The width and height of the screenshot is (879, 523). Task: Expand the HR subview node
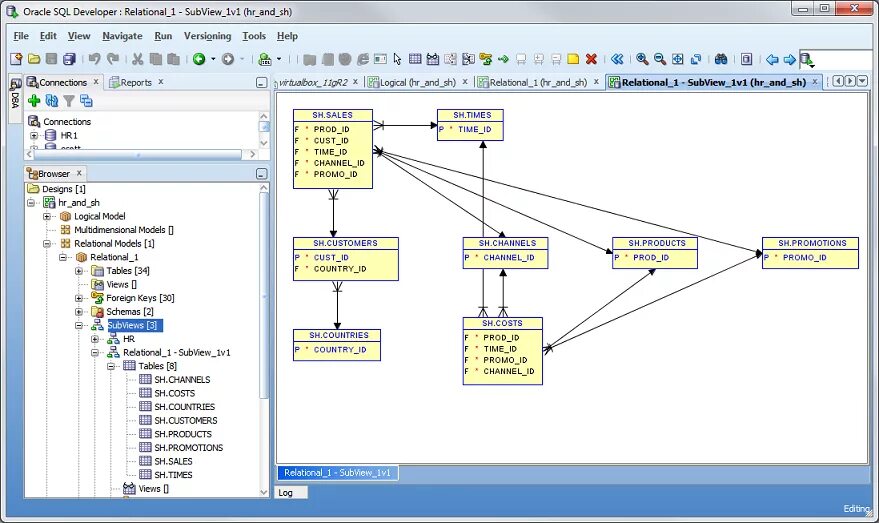coord(95,339)
